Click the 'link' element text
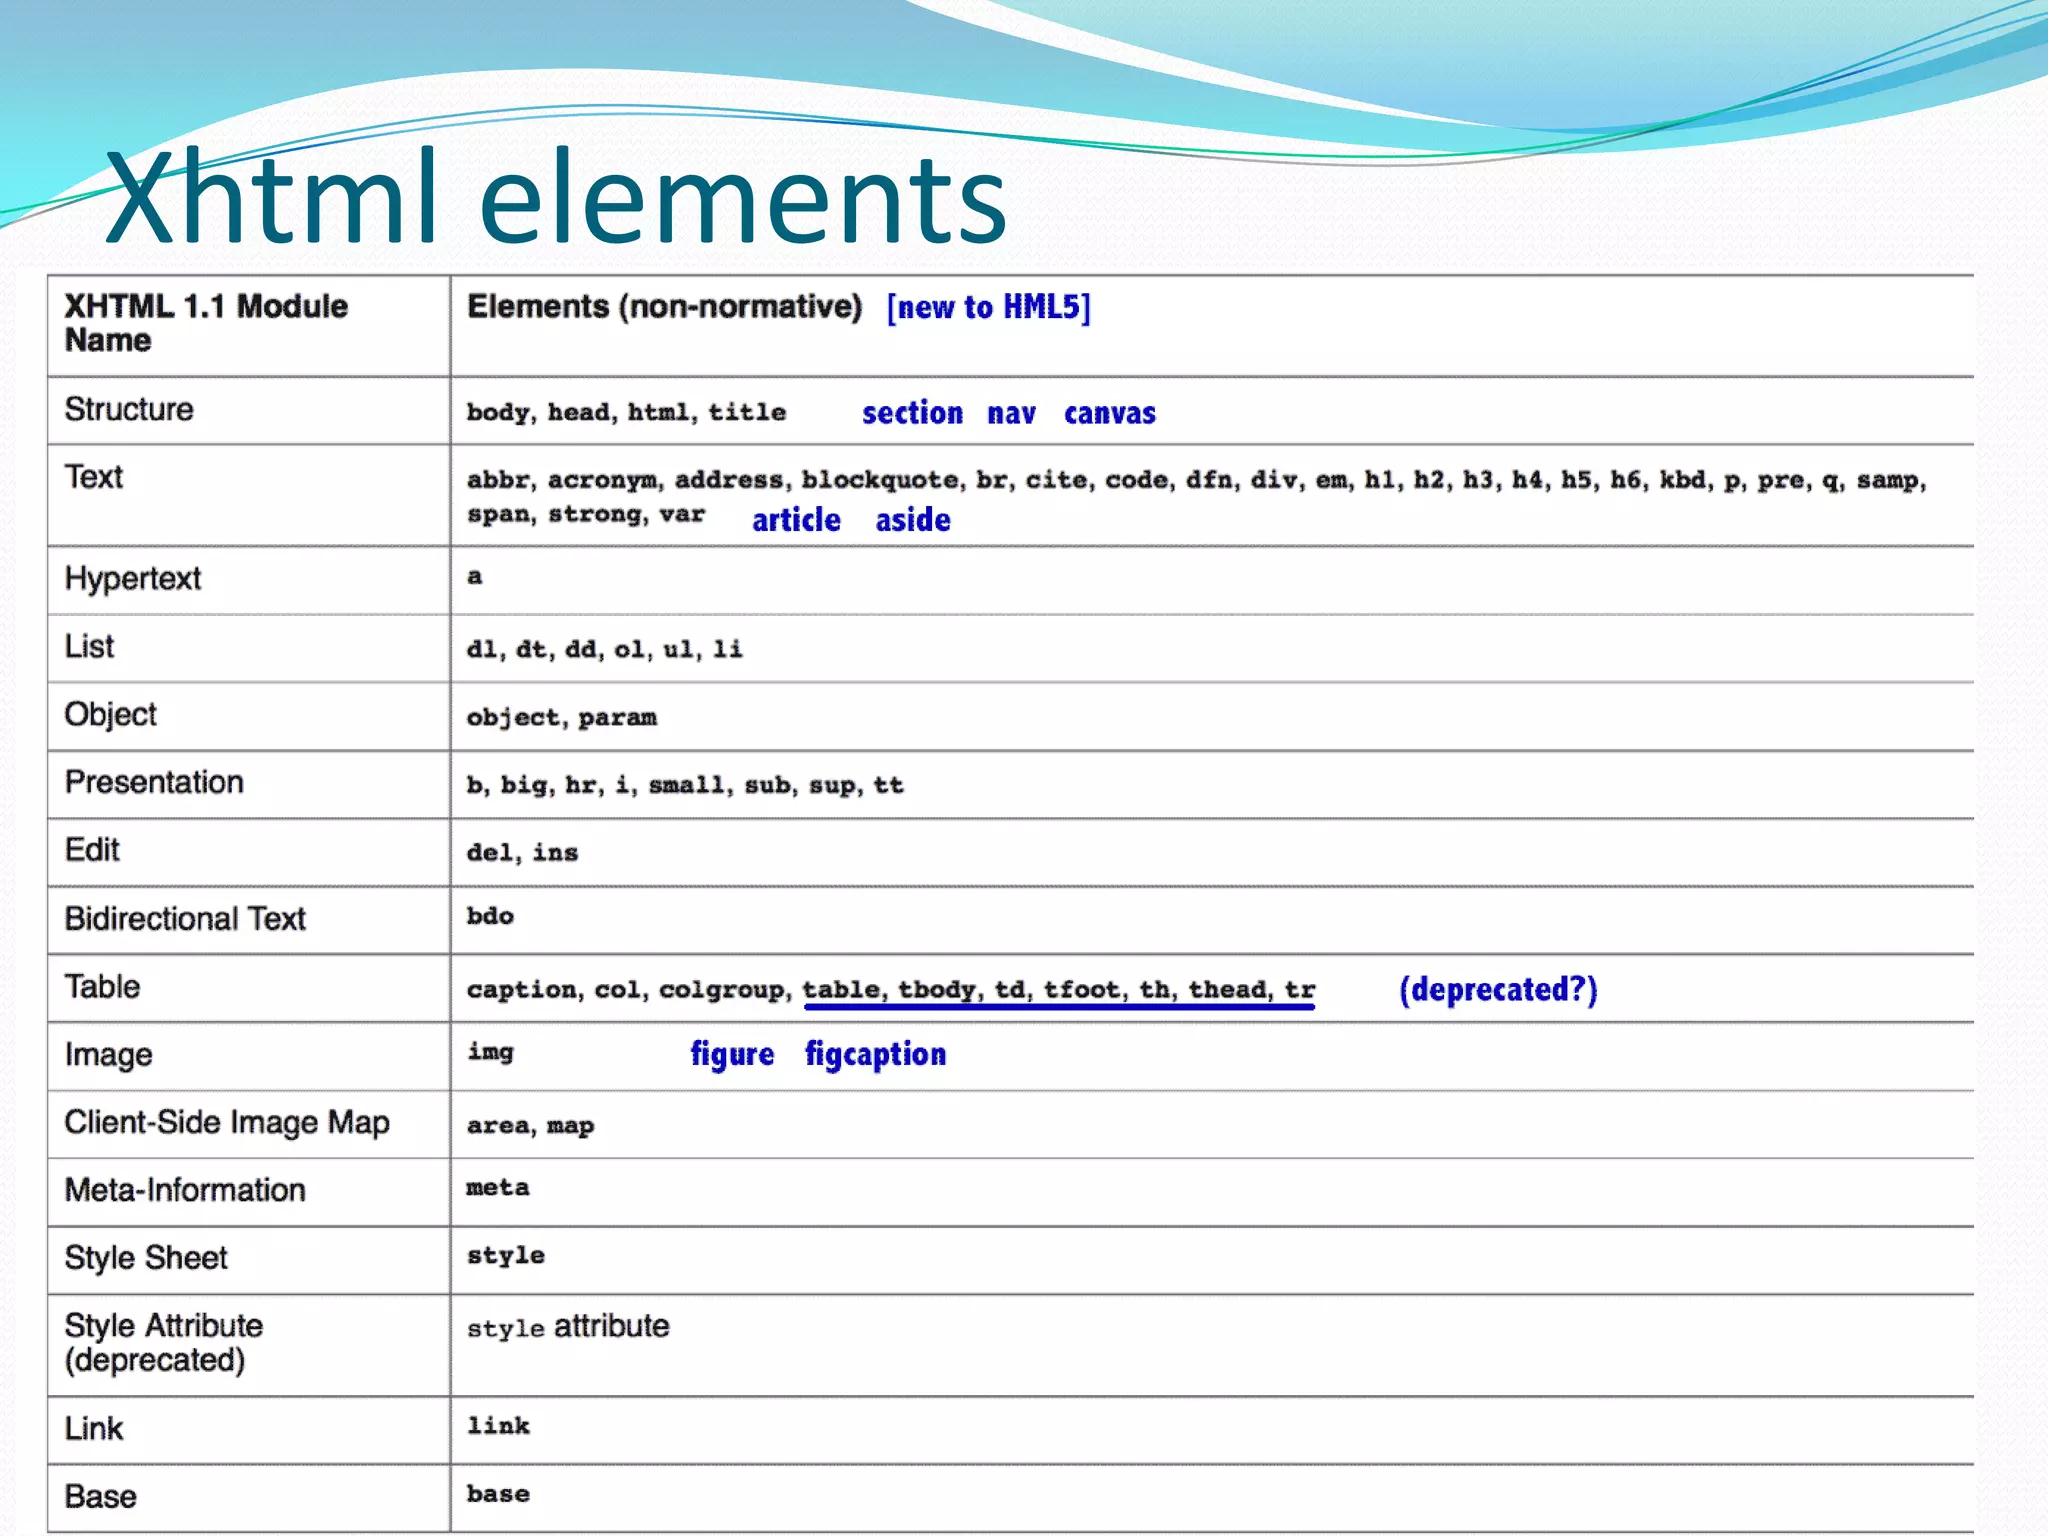 click(498, 1426)
